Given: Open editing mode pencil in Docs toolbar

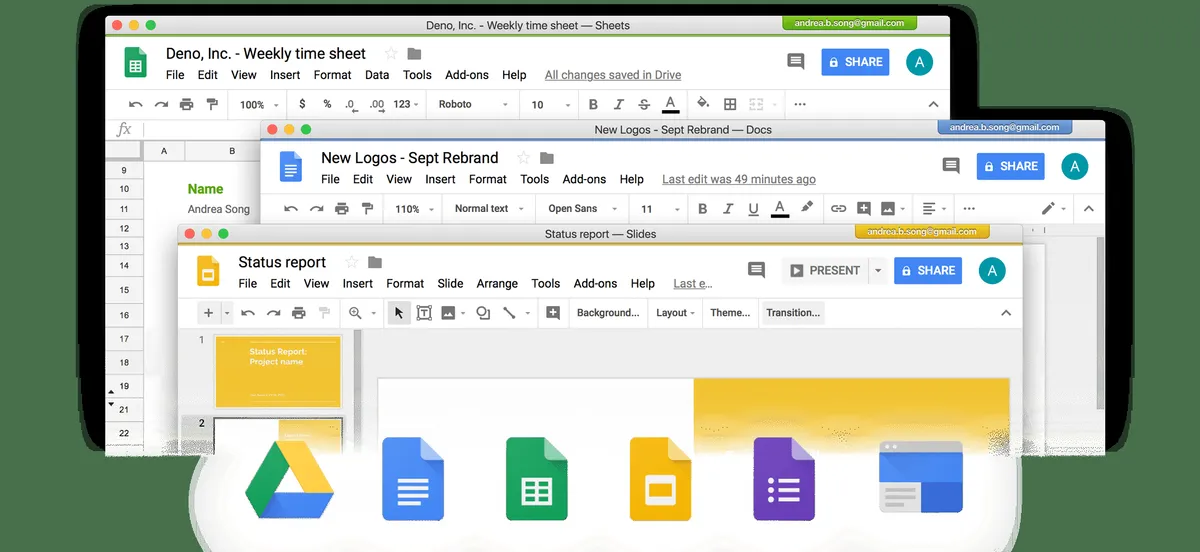Looking at the screenshot, I should (x=1052, y=209).
